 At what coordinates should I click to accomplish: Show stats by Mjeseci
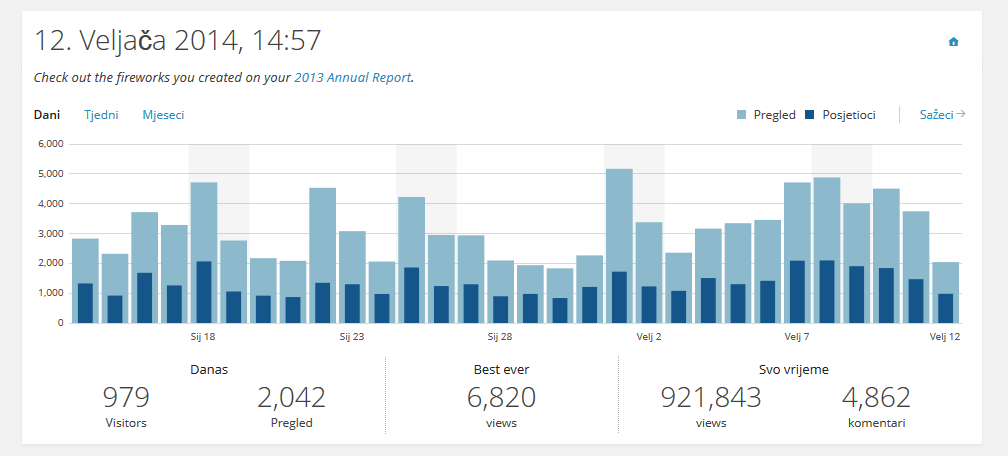click(163, 115)
